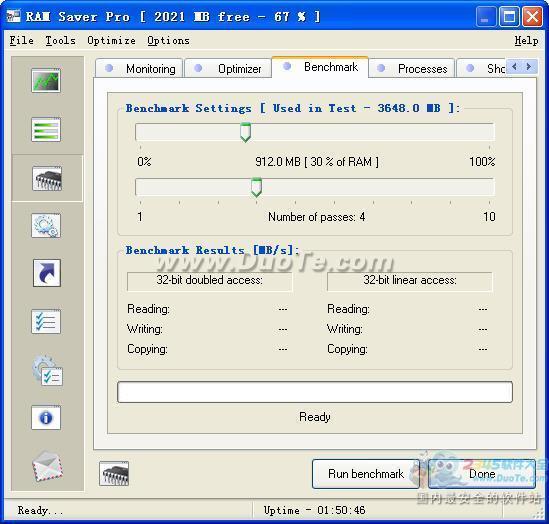Click the 'Number of passes: 4' label

coord(317,217)
